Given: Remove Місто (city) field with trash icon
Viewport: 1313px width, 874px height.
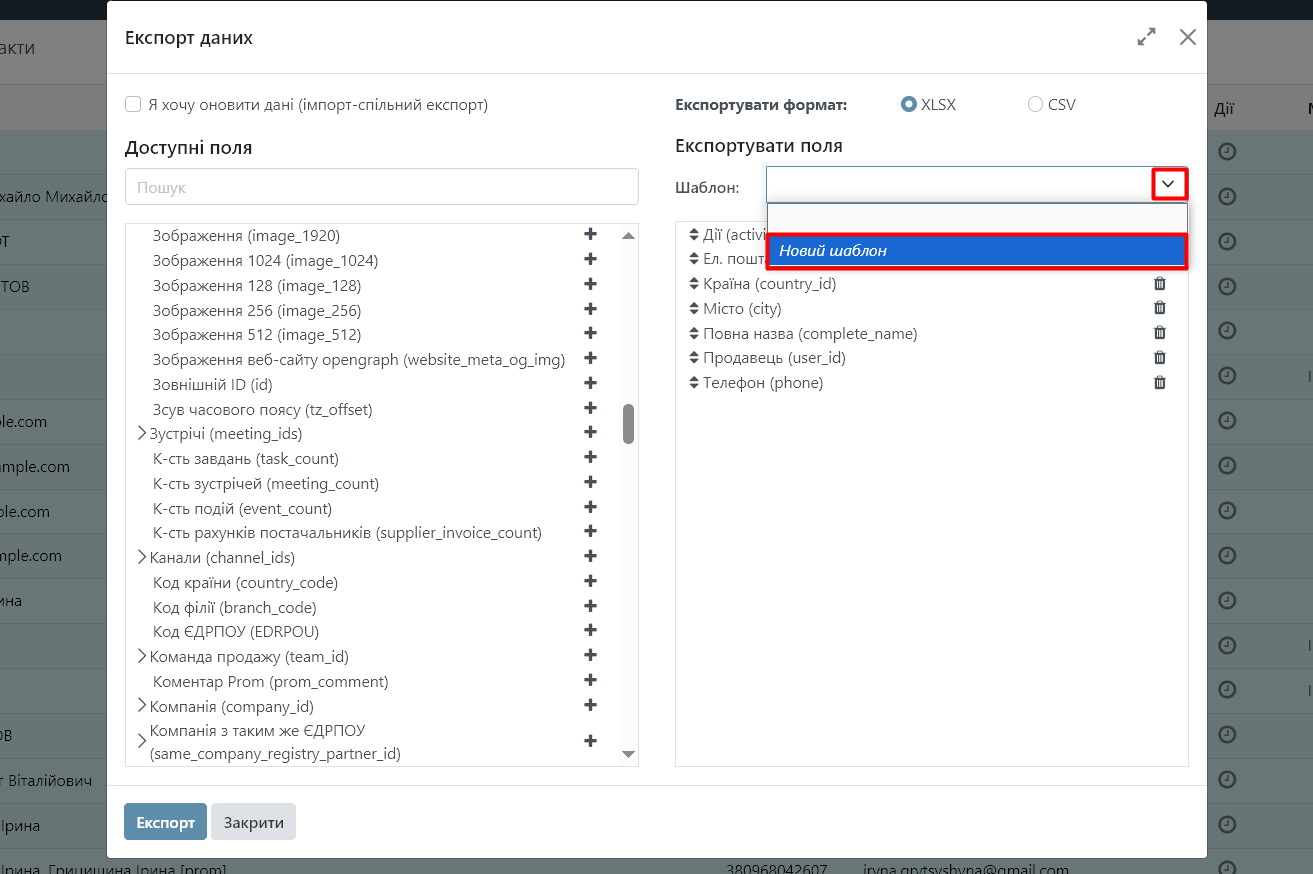Looking at the screenshot, I should 1160,308.
